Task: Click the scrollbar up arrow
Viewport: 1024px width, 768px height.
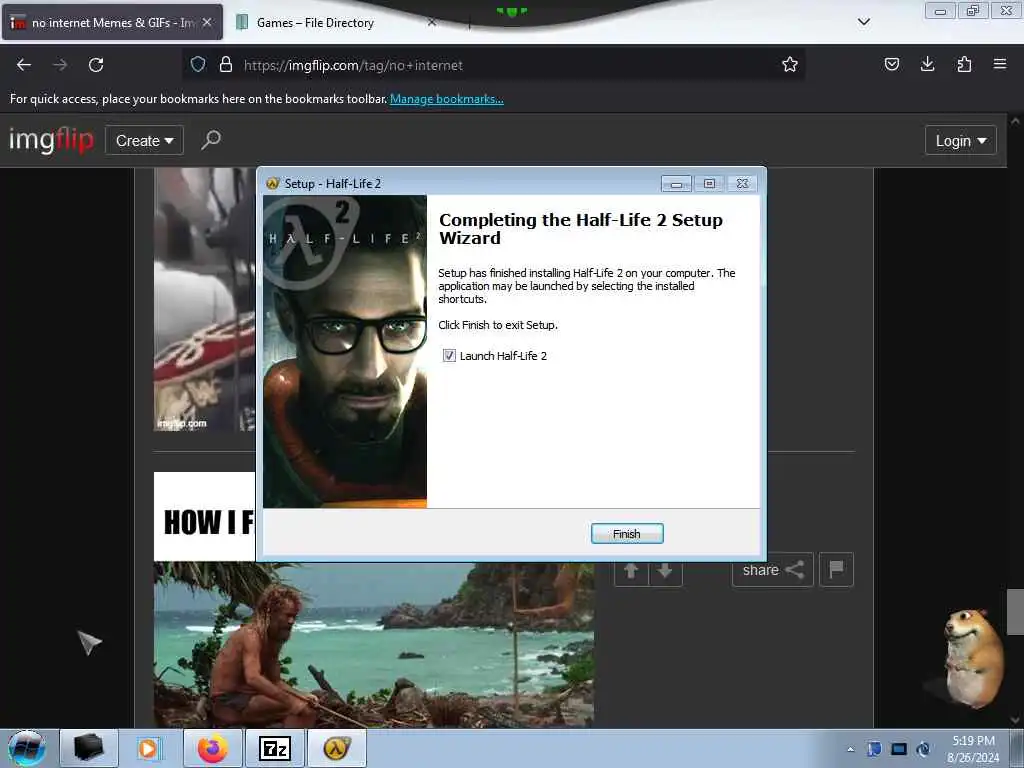Action: pyautogui.click(x=1015, y=121)
